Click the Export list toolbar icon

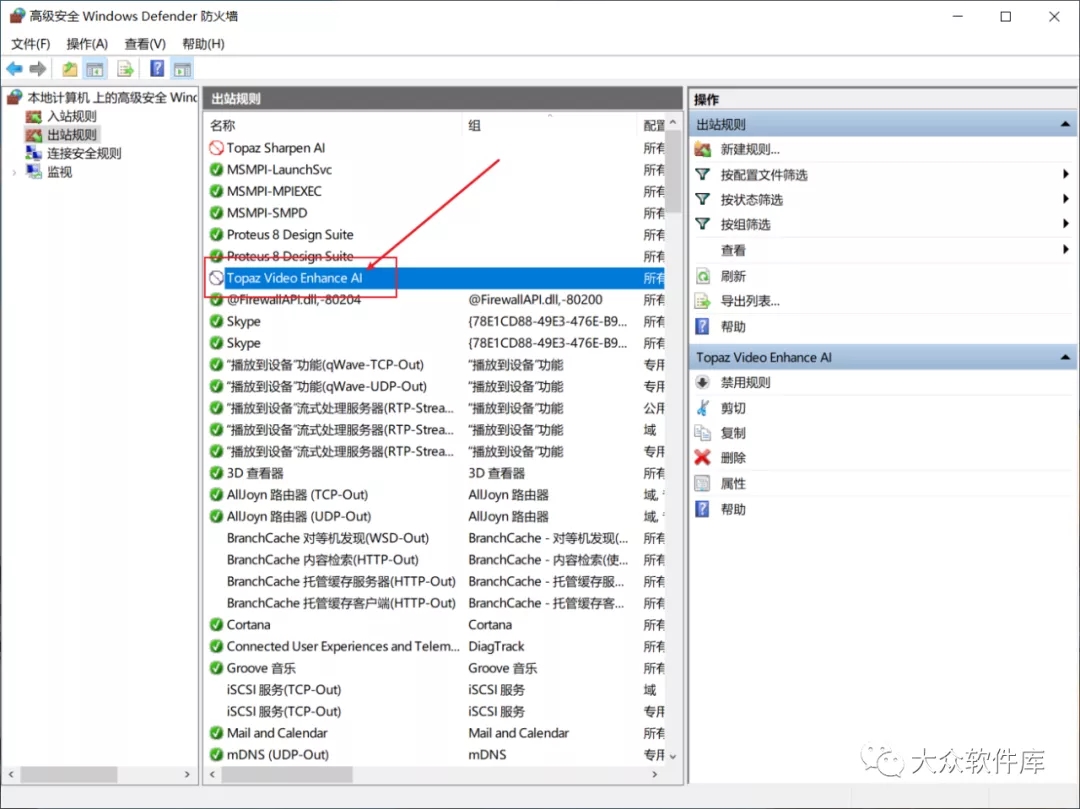pyautogui.click(x=126, y=69)
